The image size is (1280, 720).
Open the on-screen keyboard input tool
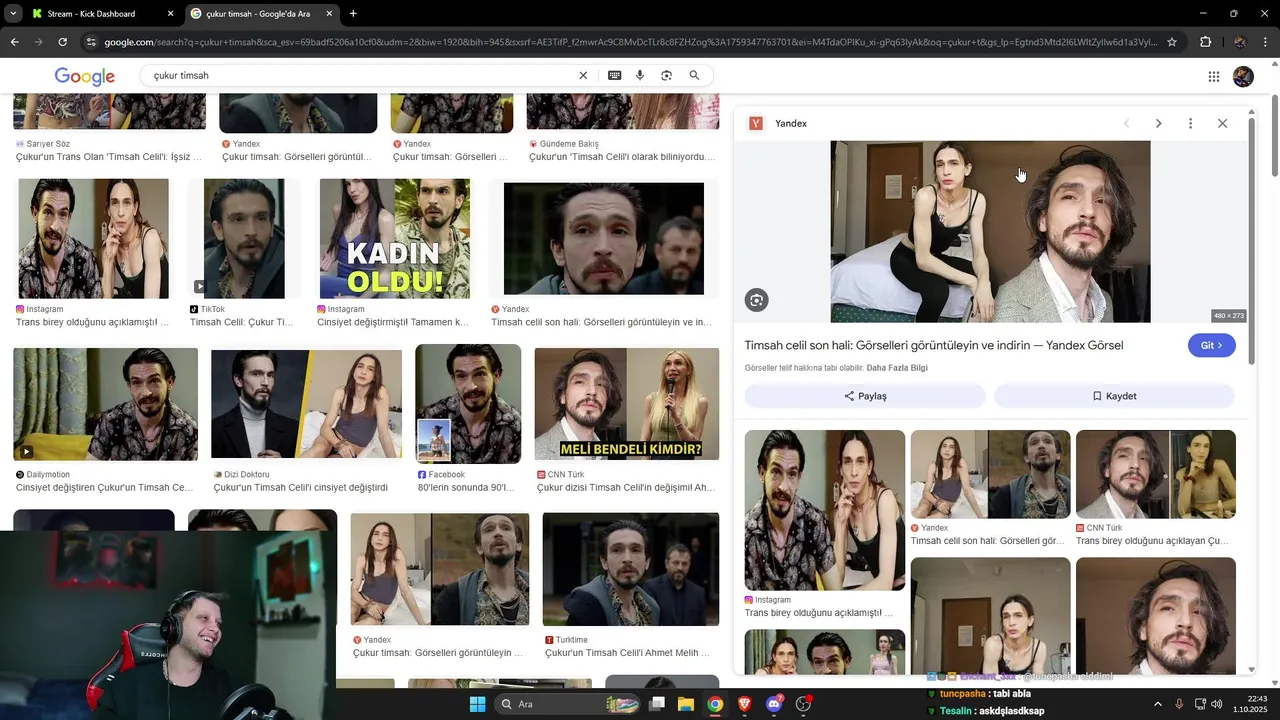(x=614, y=76)
